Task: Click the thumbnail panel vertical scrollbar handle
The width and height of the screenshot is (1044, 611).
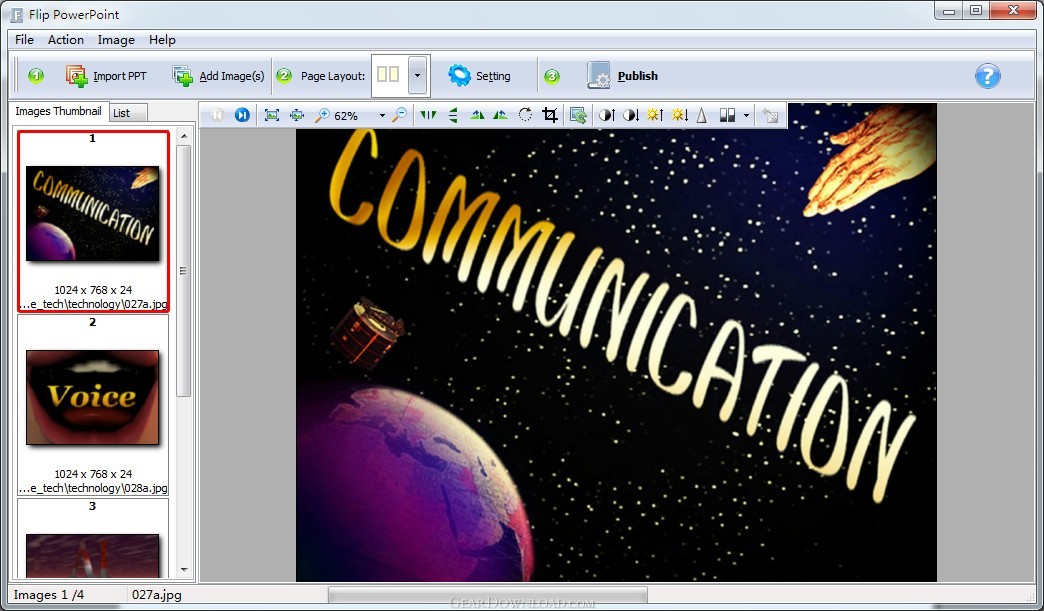Action: pyautogui.click(x=184, y=270)
